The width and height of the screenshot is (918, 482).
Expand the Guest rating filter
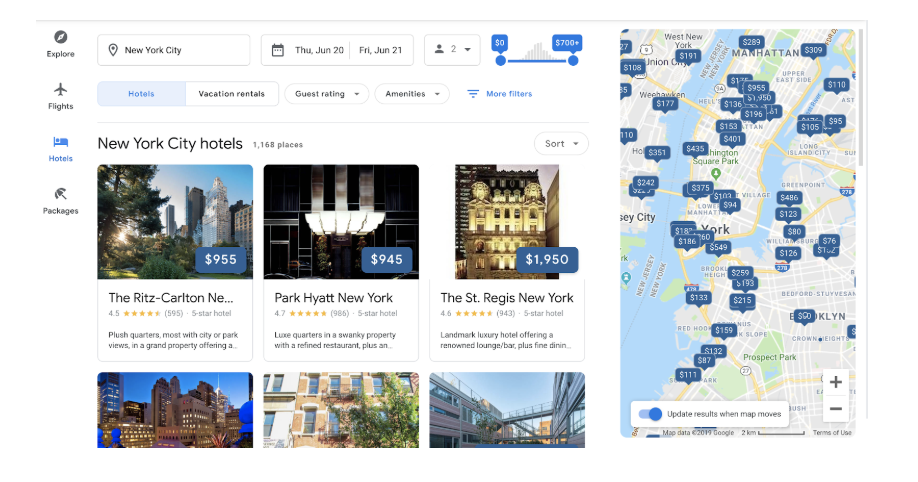[x=327, y=94]
